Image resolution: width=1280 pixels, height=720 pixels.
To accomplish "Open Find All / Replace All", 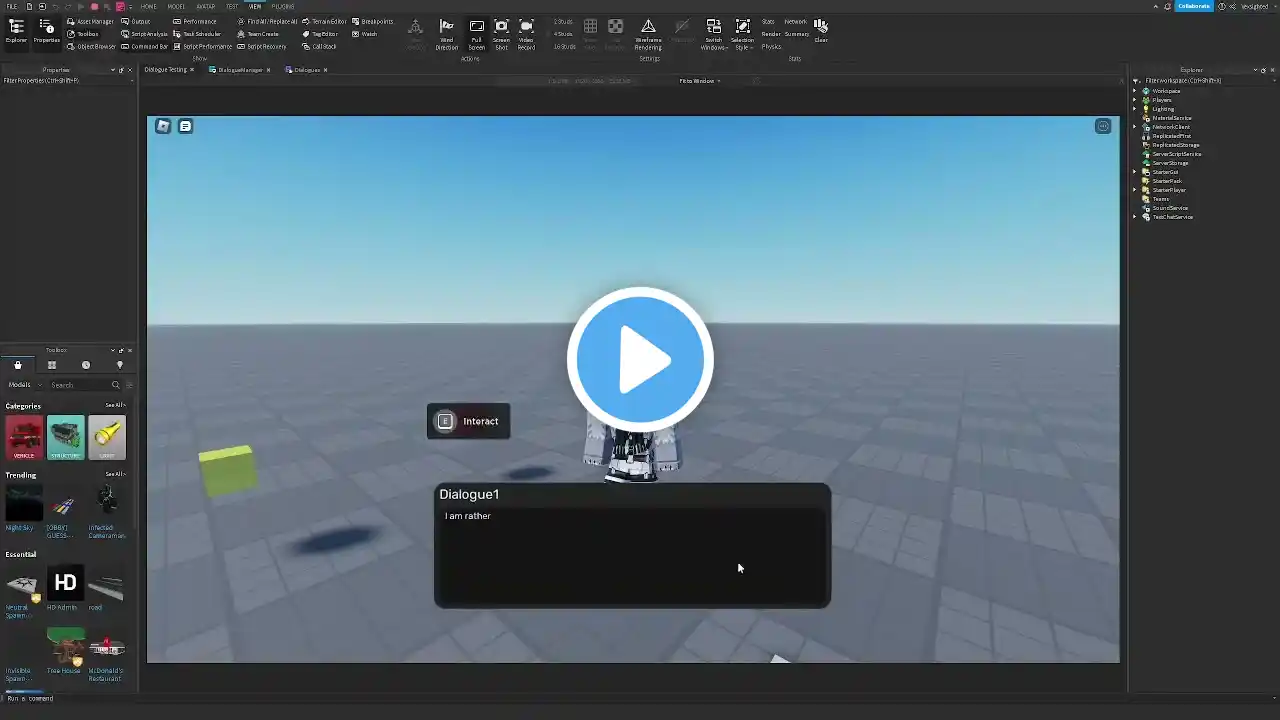I will click(x=267, y=21).
